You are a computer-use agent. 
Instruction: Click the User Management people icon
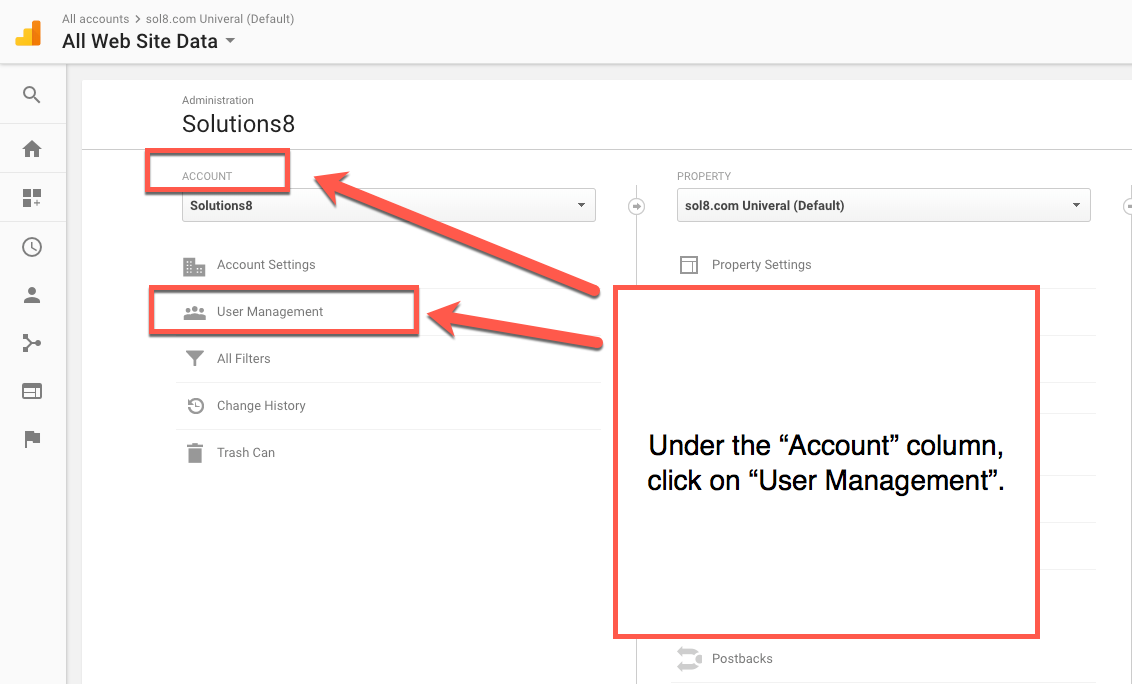point(195,313)
